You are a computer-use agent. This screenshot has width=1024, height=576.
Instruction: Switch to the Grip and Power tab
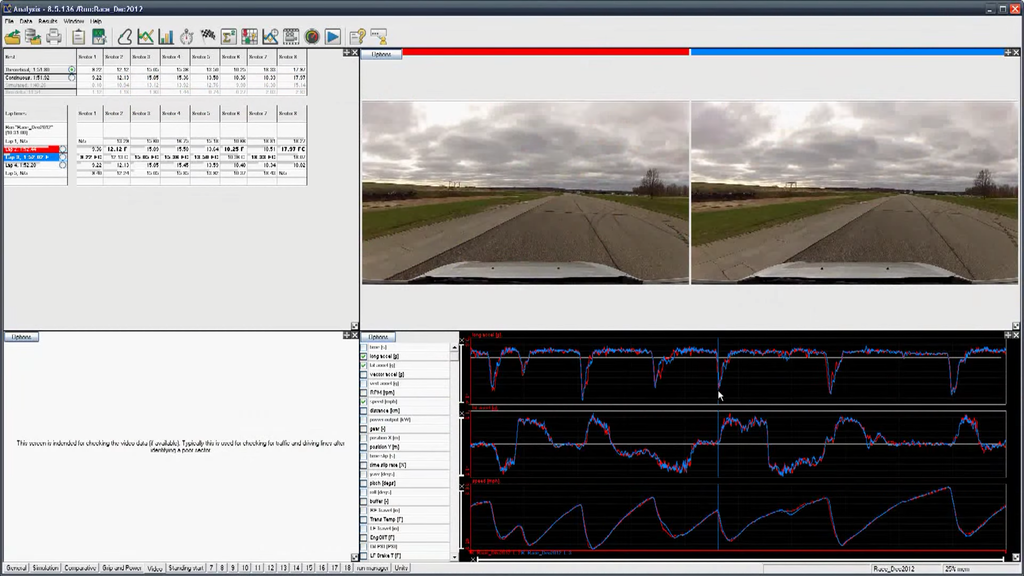(x=120, y=568)
